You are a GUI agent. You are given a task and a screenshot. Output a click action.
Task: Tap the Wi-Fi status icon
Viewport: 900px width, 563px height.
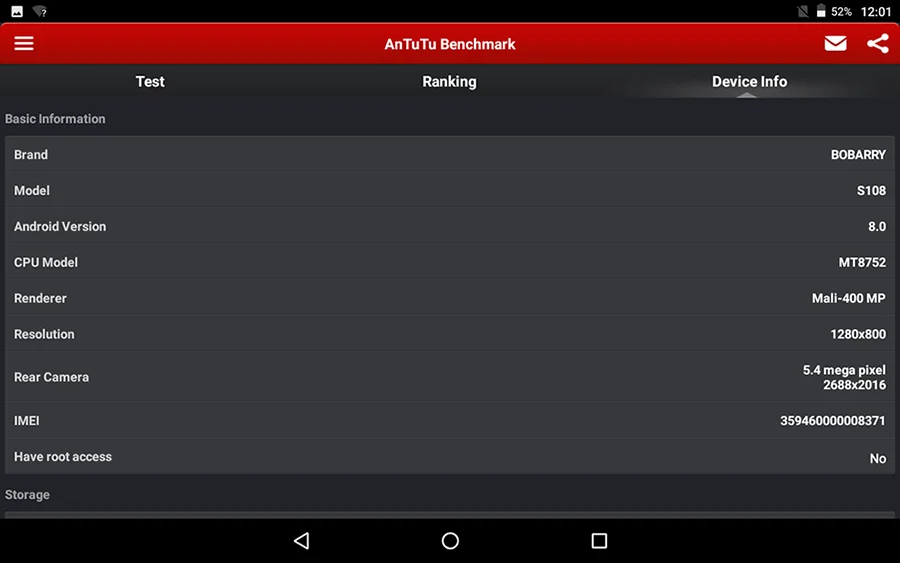click(x=40, y=11)
